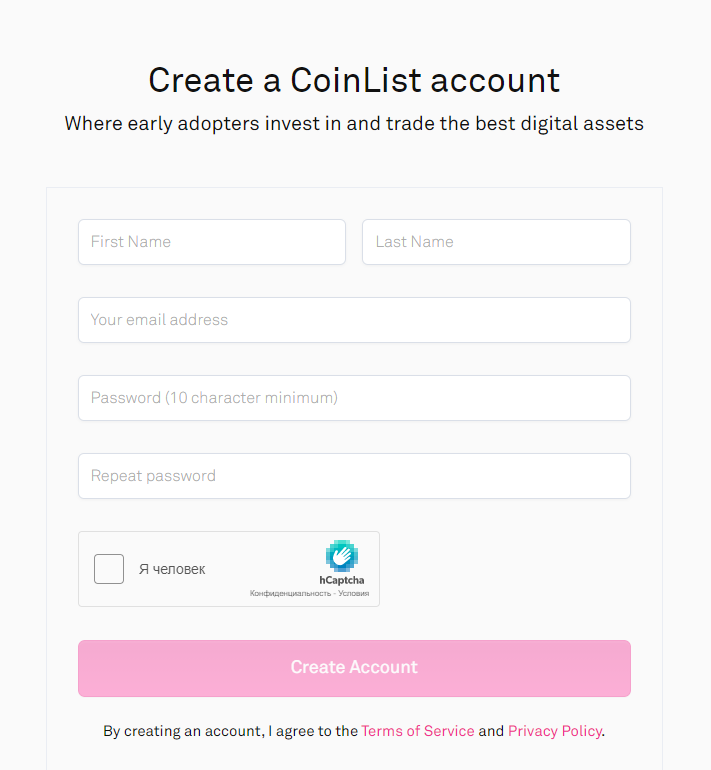Focus the Repeat password field

pyautogui.click(x=354, y=476)
